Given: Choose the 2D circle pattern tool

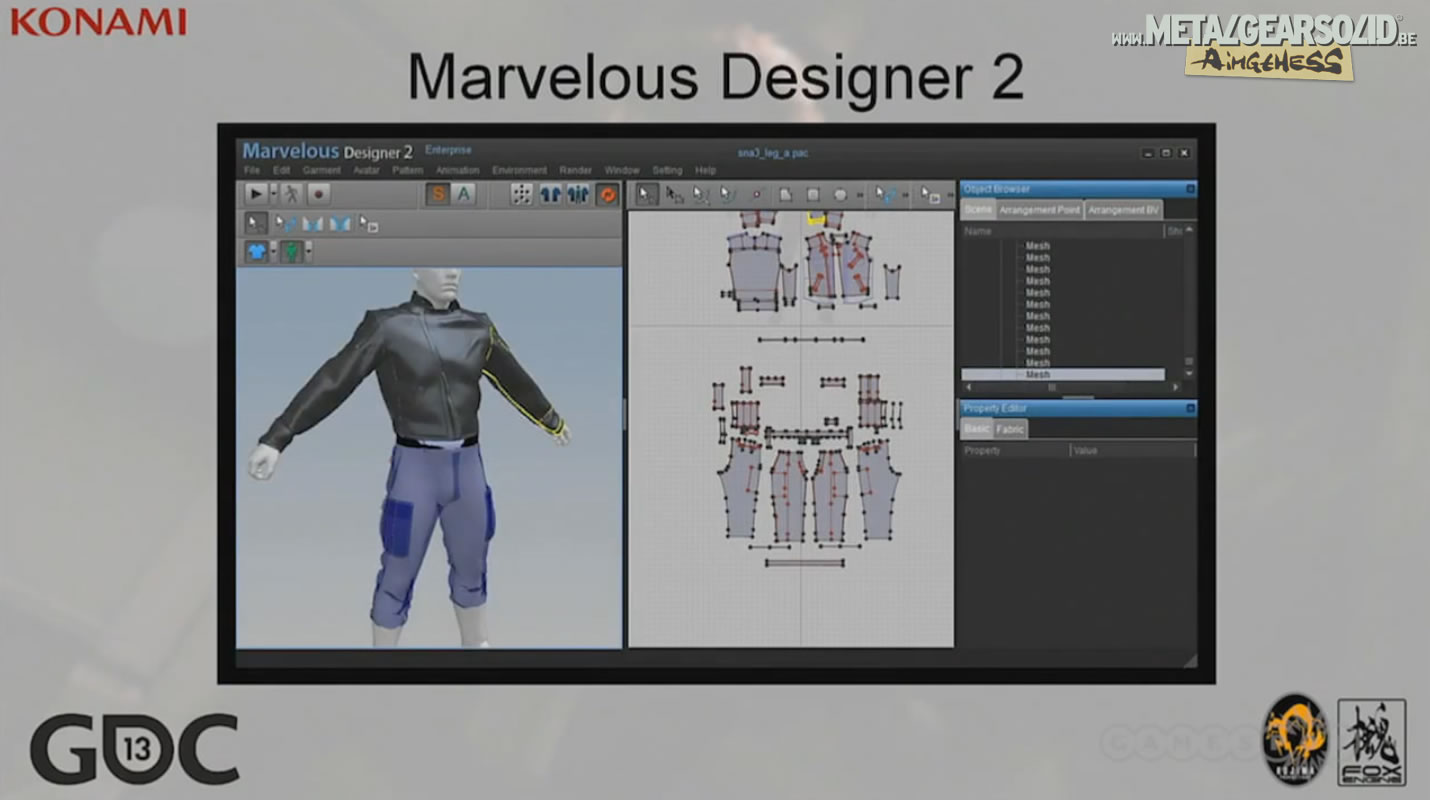Looking at the screenshot, I should click(x=841, y=195).
